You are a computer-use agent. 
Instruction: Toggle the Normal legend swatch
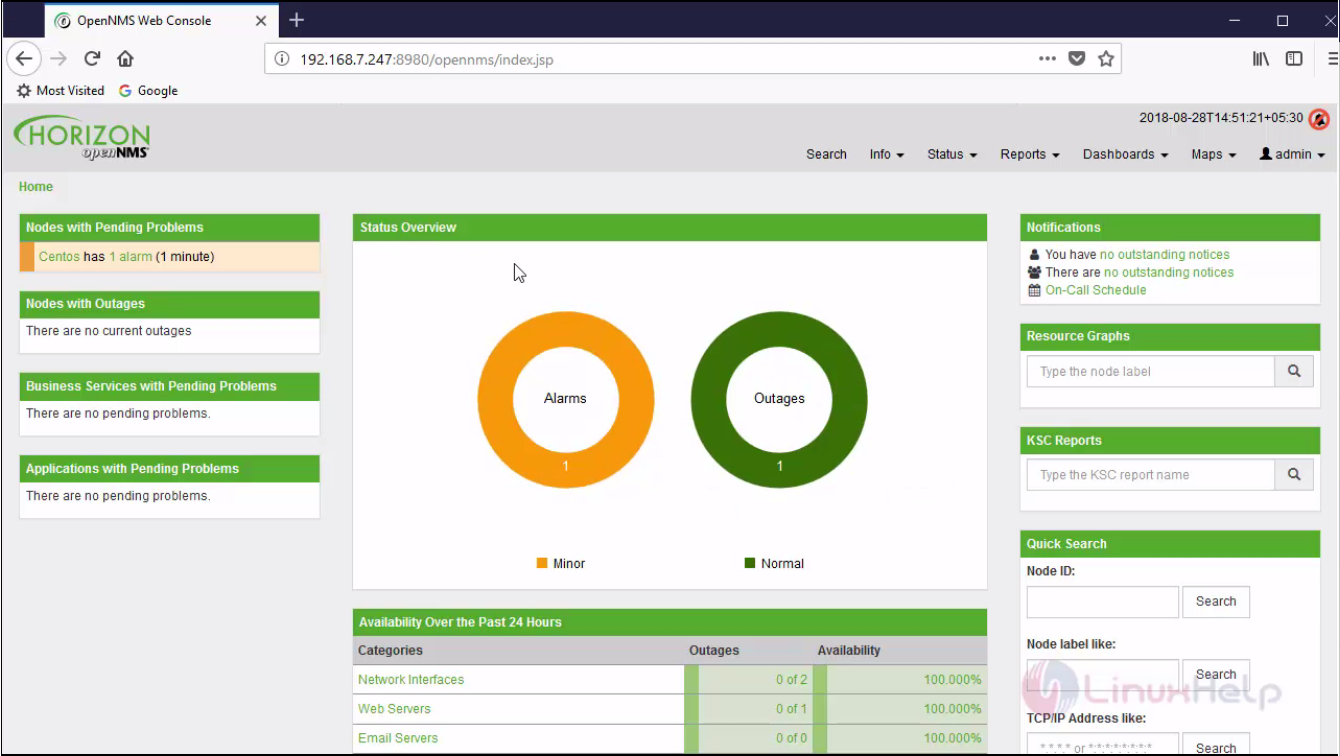(x=750, y=563)
